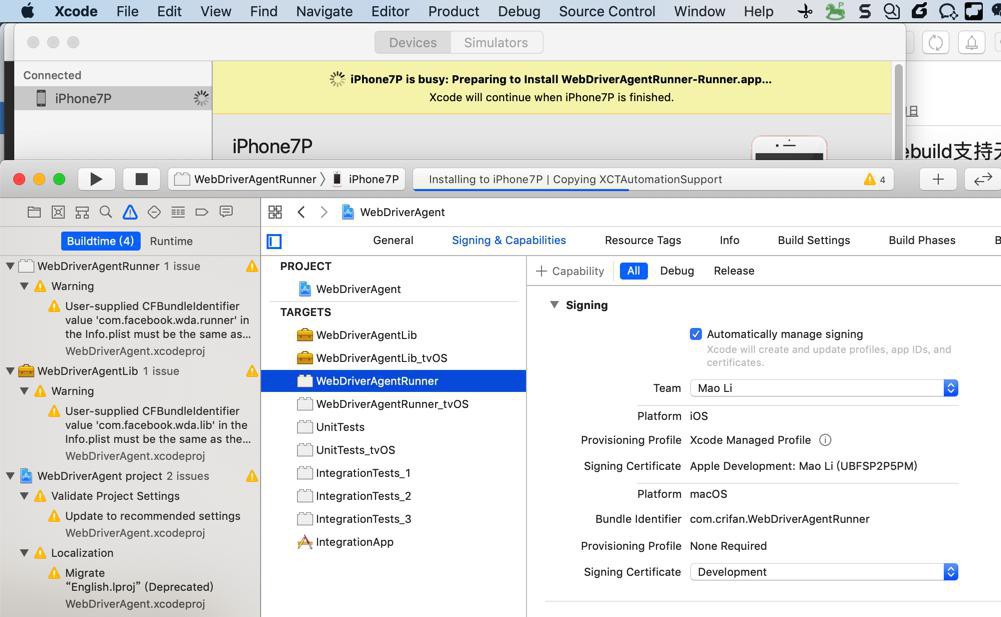This screenshot has height=617, width=1001.
Task: Click the Devices window vertical scrollbar
Action: pyautogui.click(x=898, y=111)
